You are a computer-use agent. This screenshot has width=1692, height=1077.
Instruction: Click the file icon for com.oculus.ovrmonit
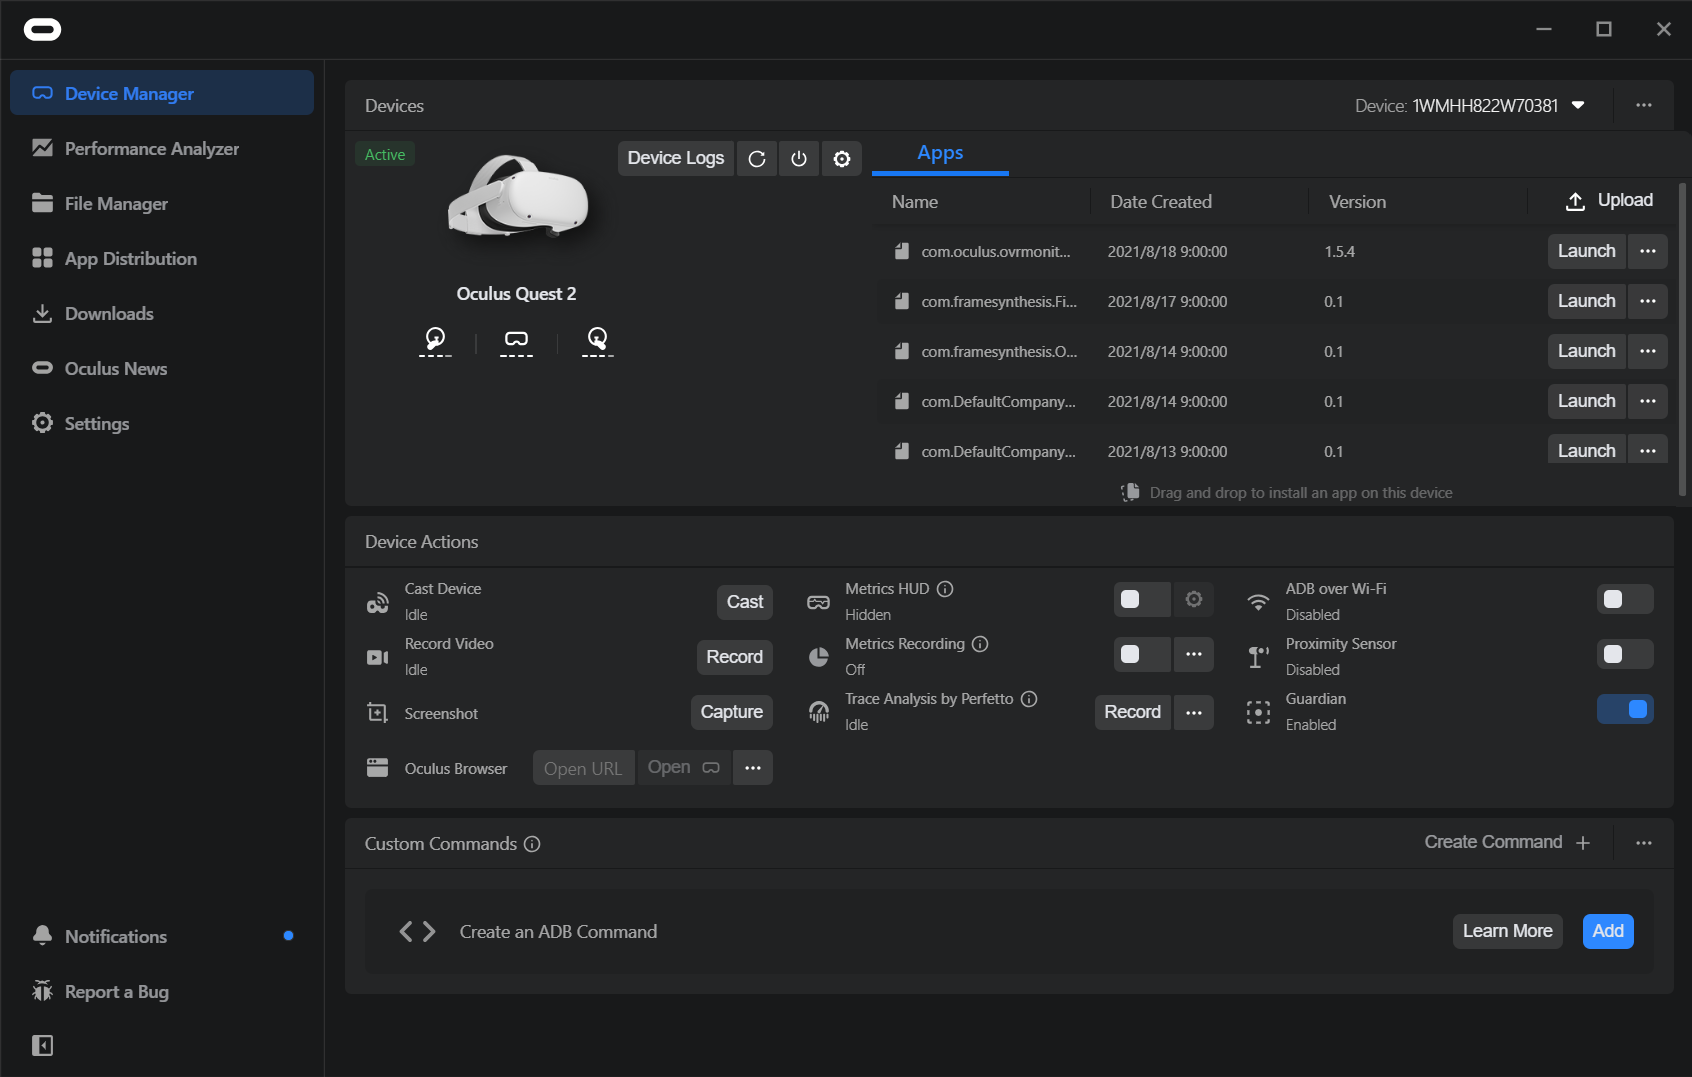(x=902, y=251)
